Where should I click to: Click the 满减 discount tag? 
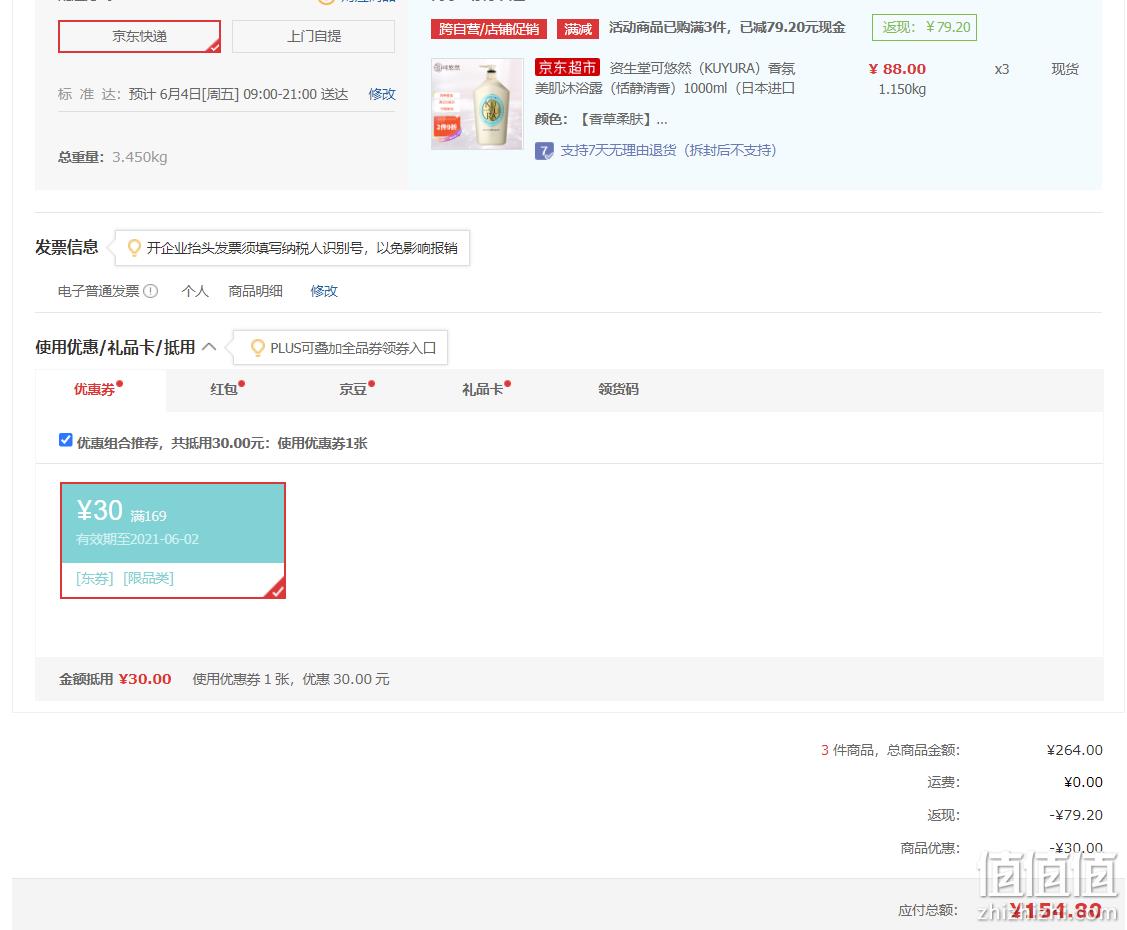(x=578, y=29)
